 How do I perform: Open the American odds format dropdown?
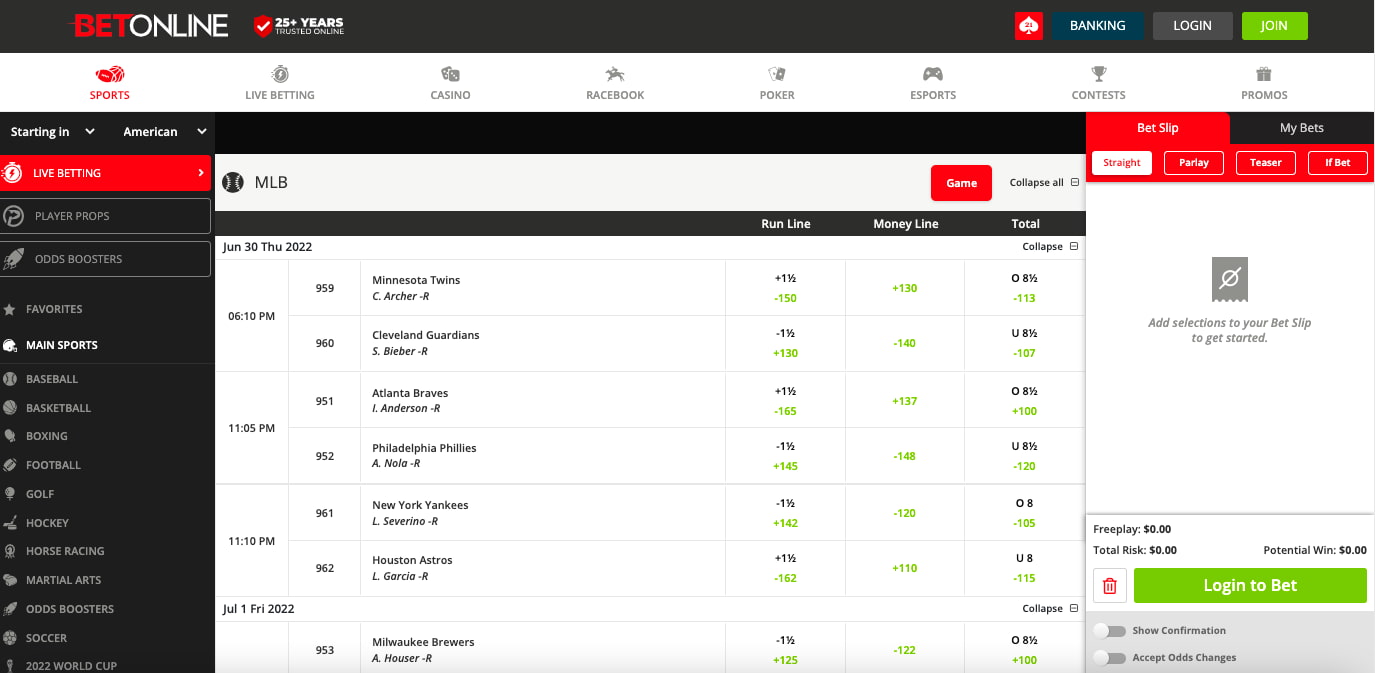point(164,132)
